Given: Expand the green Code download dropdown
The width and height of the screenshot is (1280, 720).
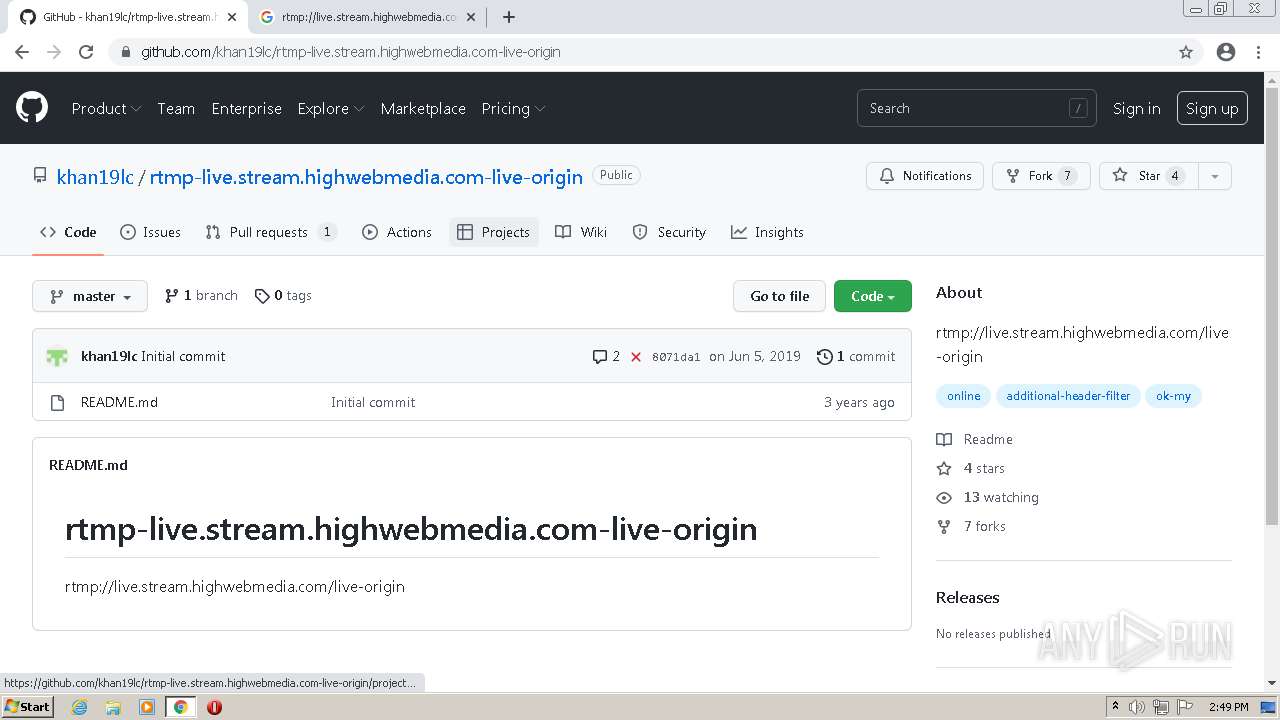Looking at the screenshot, I should click(x=873, y=296).
